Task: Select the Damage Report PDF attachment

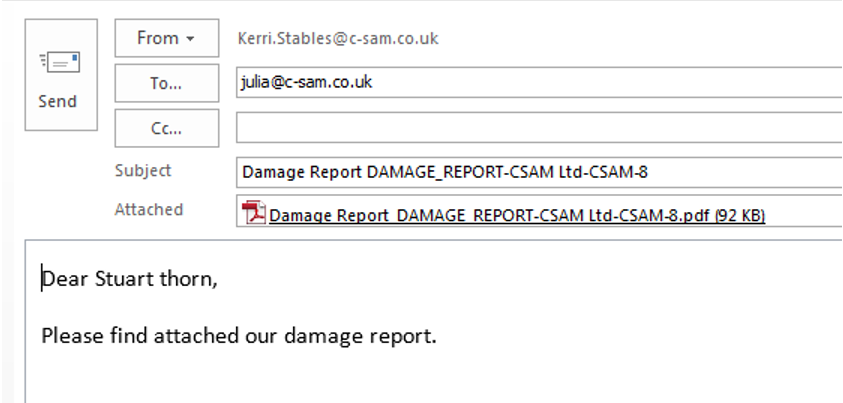Action: click(x=516, y=215)
